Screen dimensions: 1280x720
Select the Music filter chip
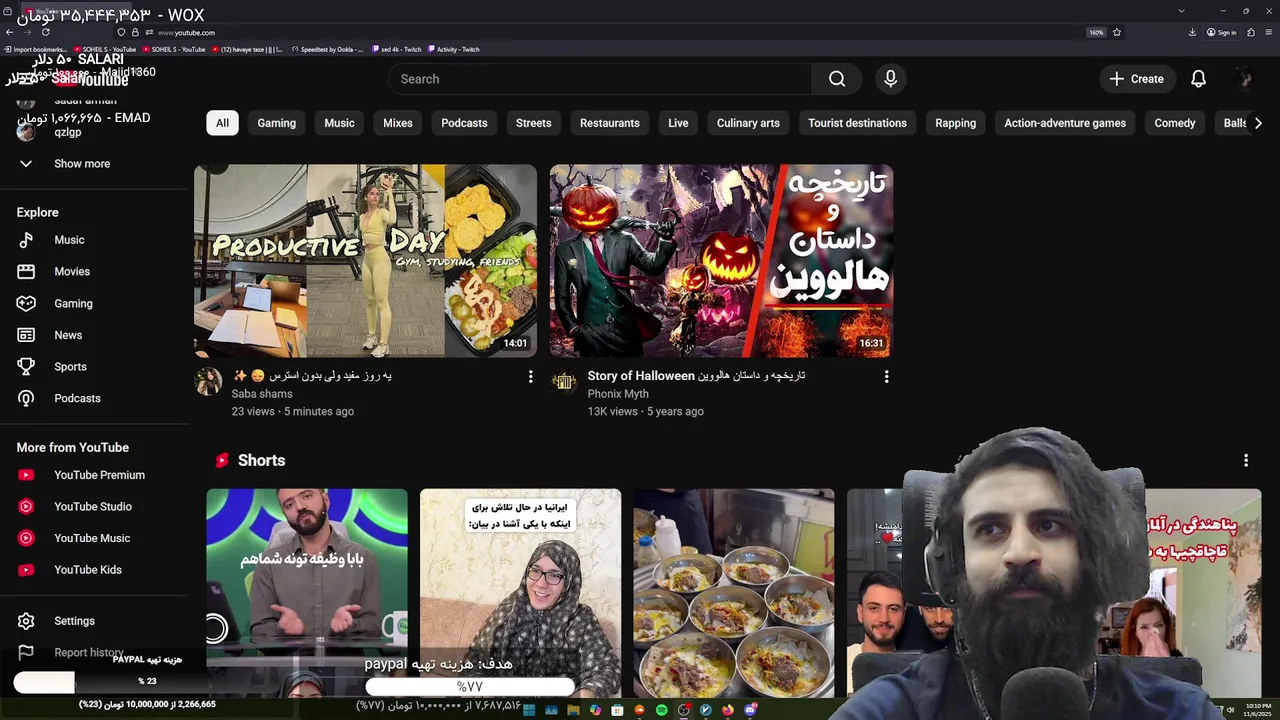click(339, 123)
